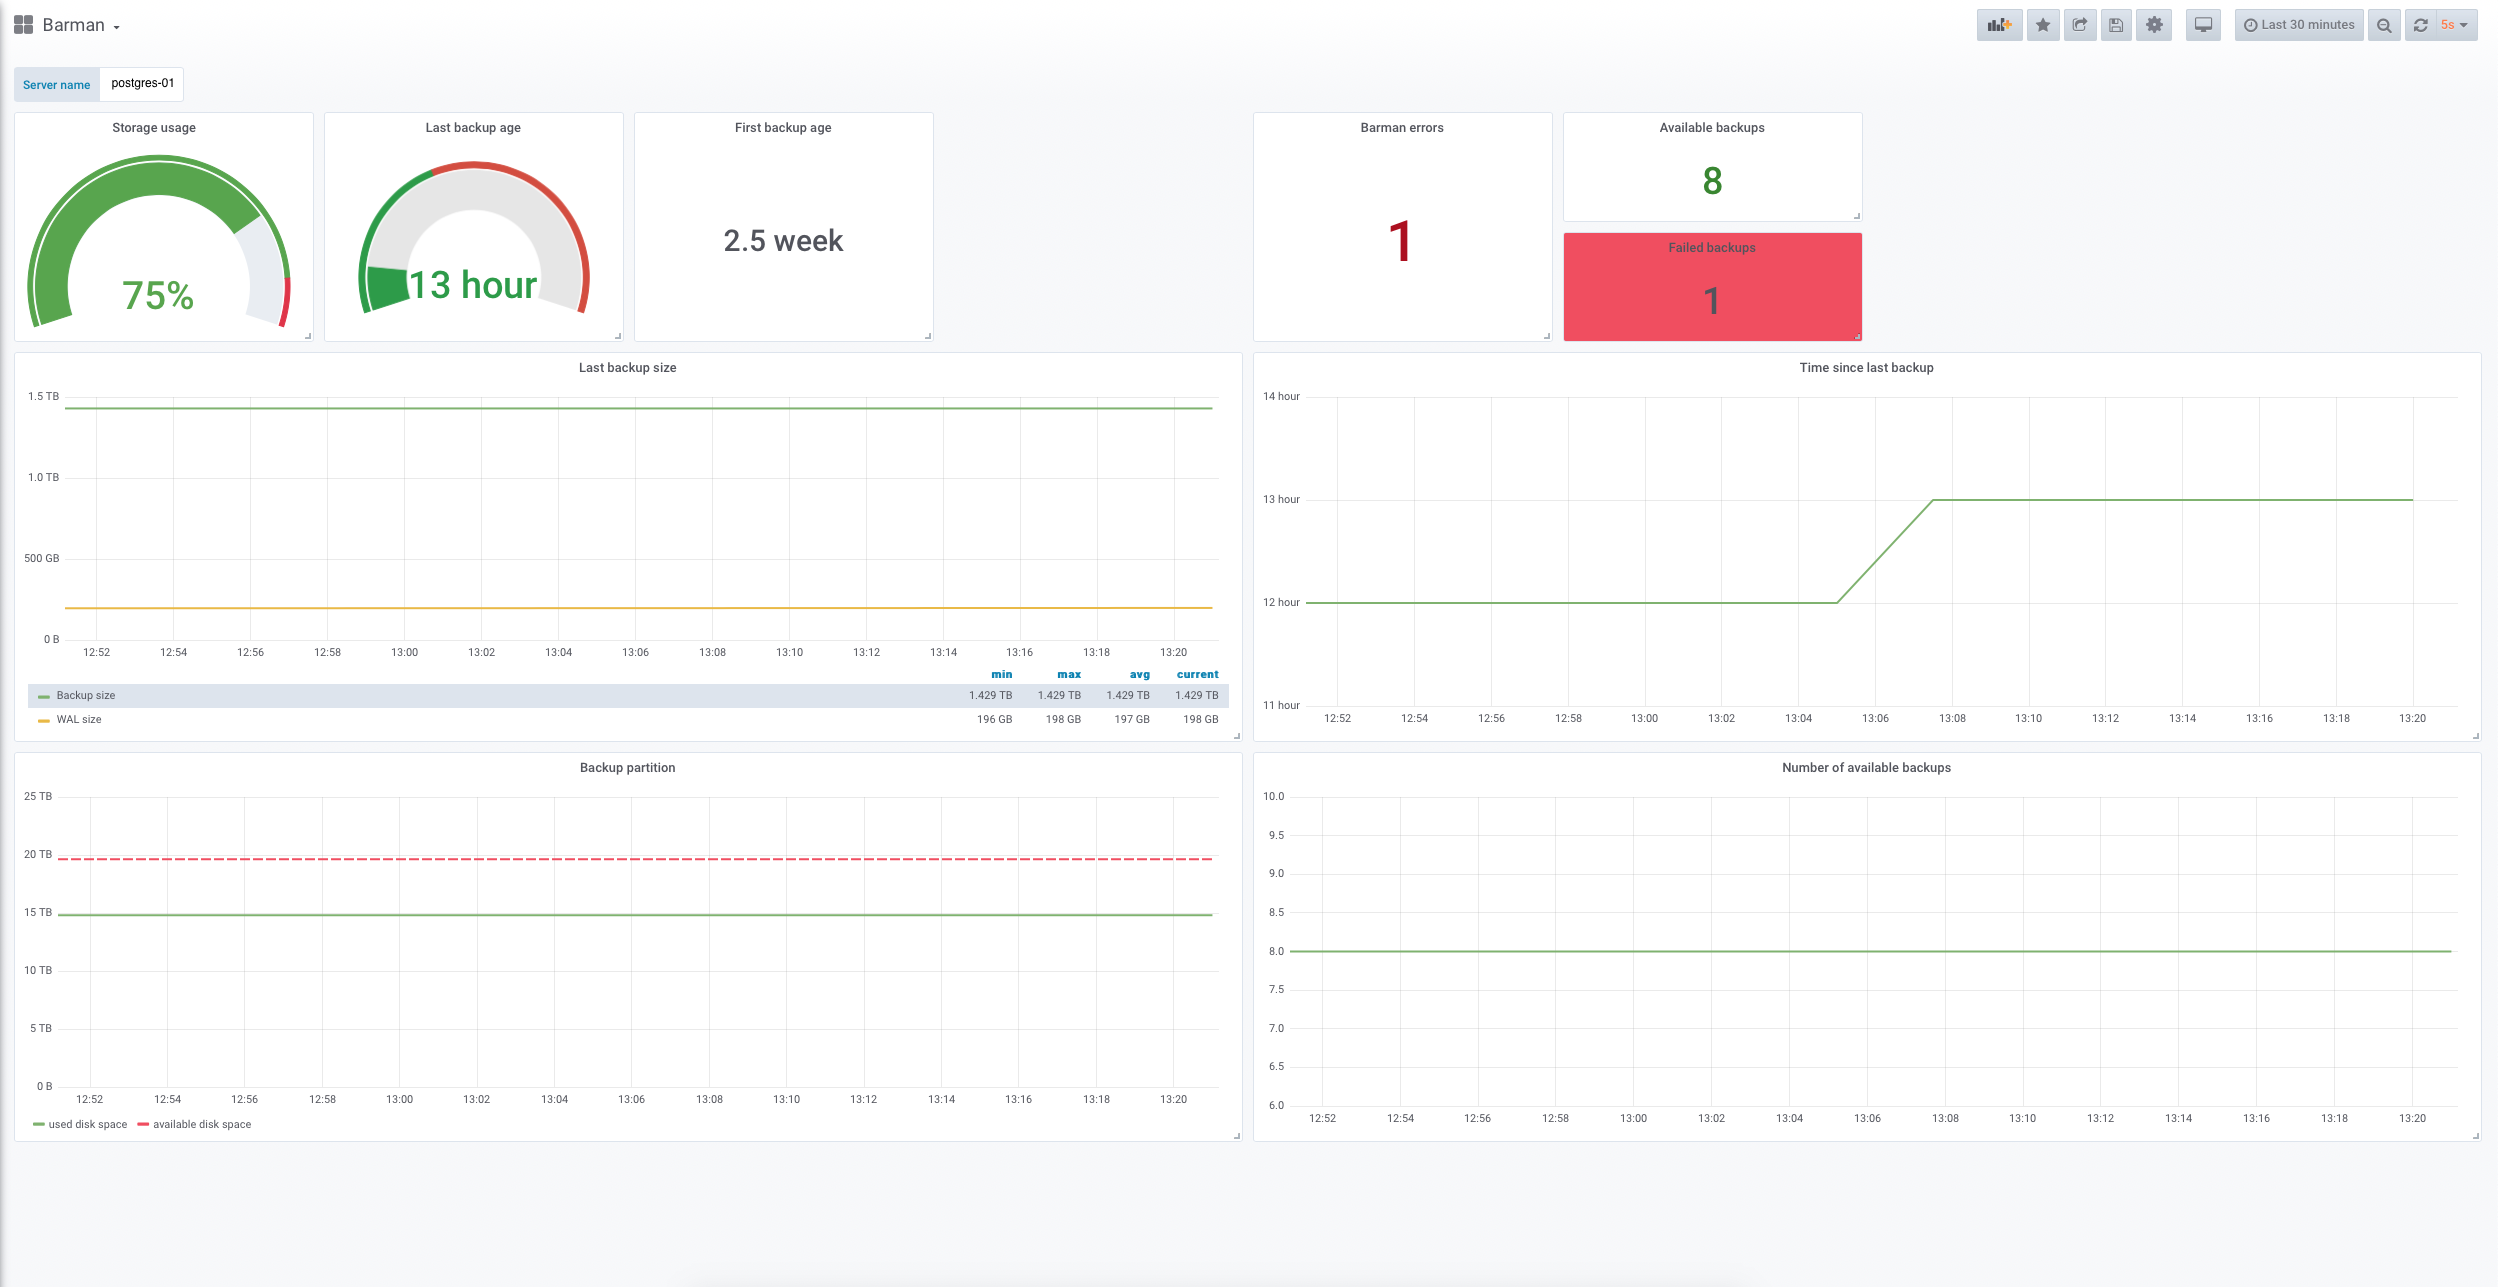
Task: Open the Last 30 minutes time picker
Action: click(2299, 25)
